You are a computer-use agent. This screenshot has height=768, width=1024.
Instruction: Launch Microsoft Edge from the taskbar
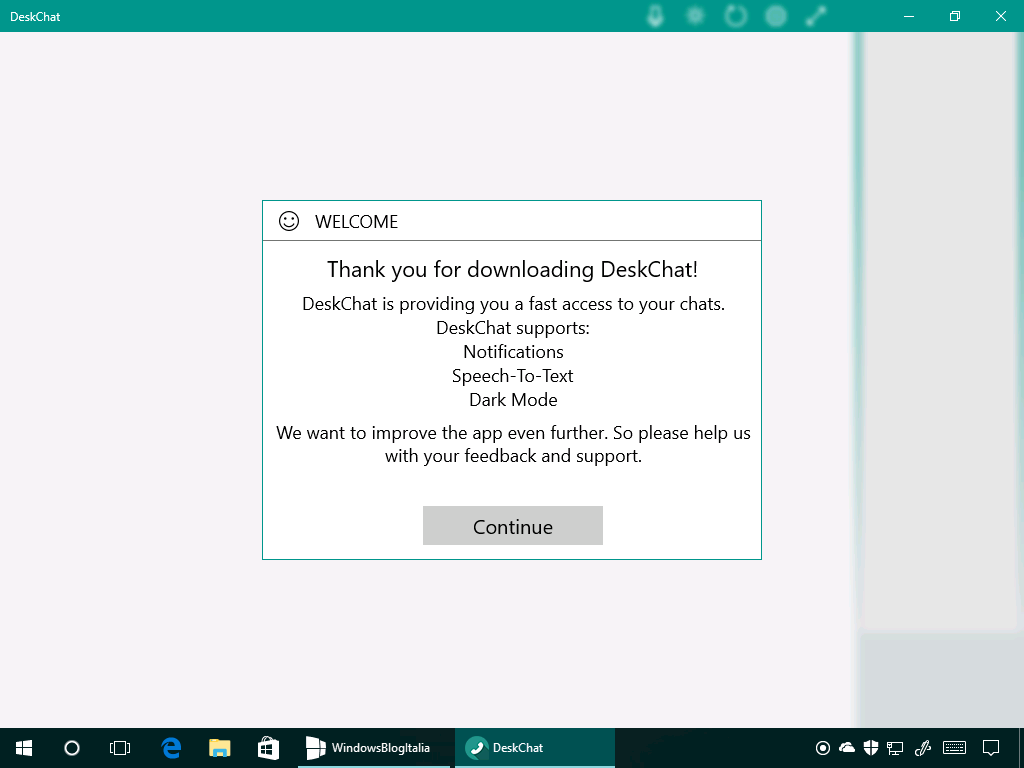[171, 748]
